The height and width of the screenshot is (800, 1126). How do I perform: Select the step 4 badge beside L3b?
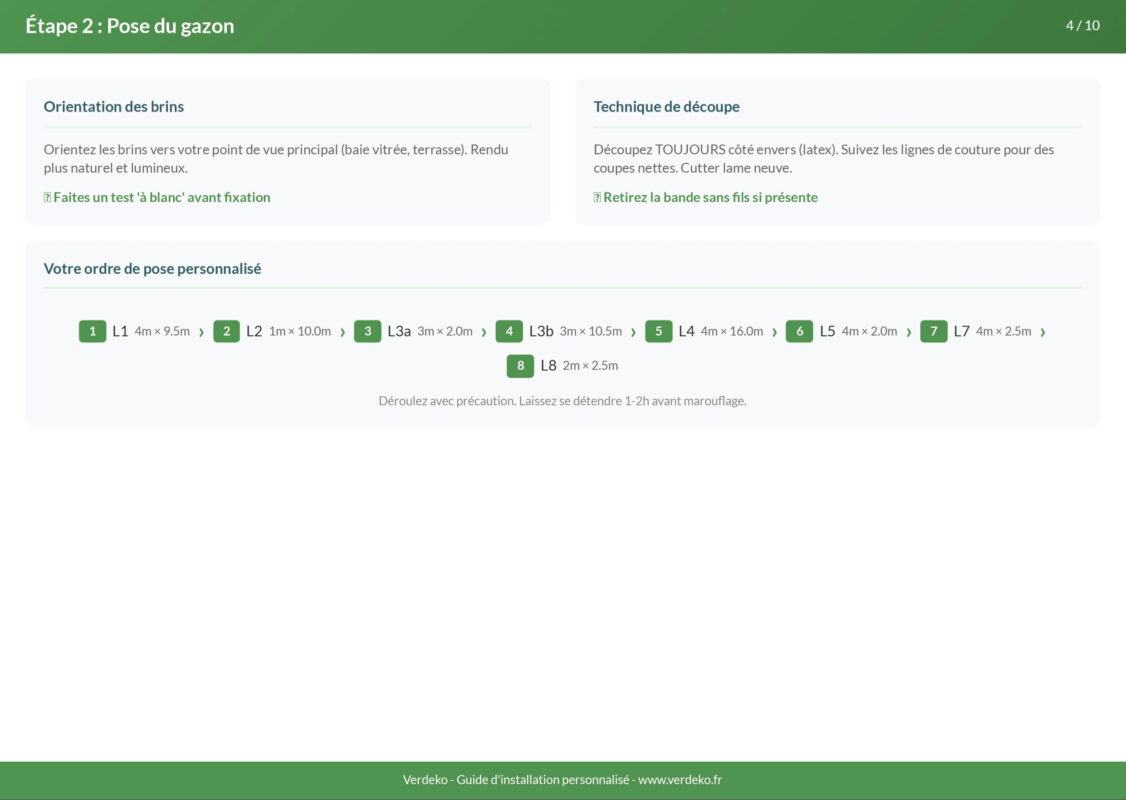click(509, 331)
